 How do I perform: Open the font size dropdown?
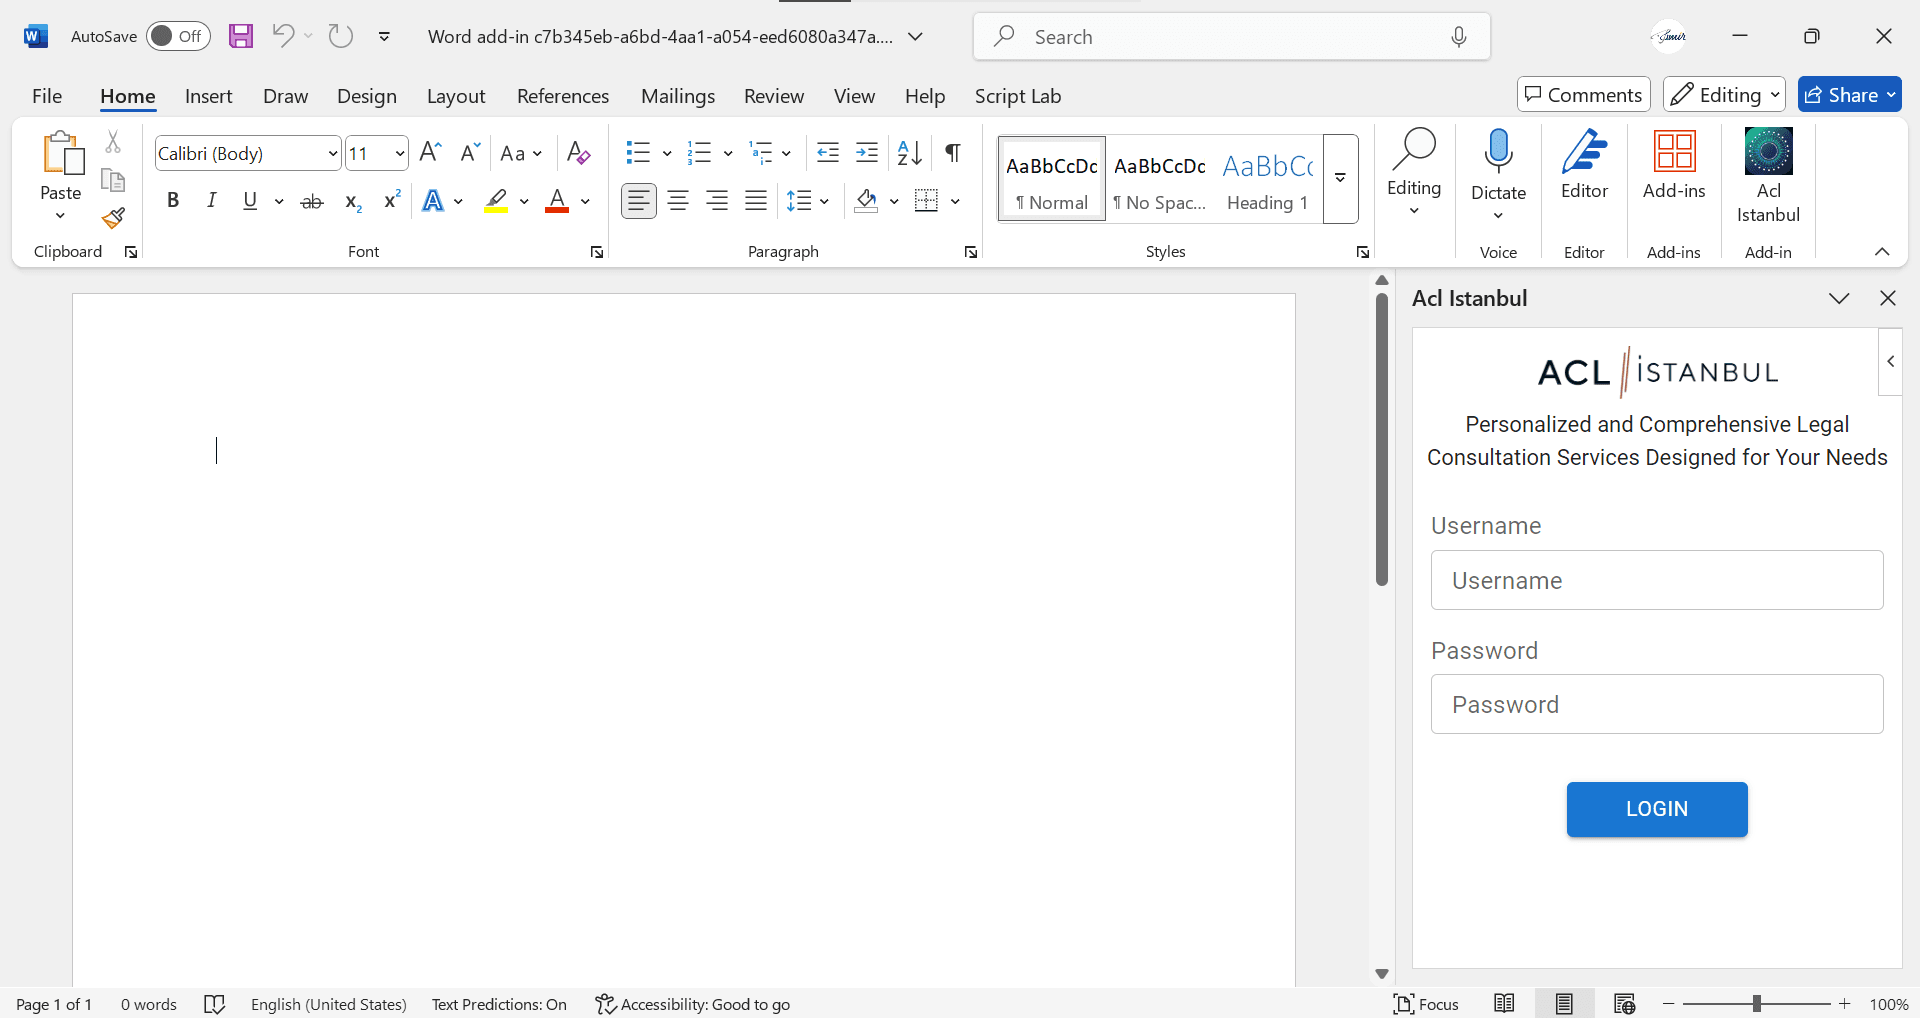point(400,153)
